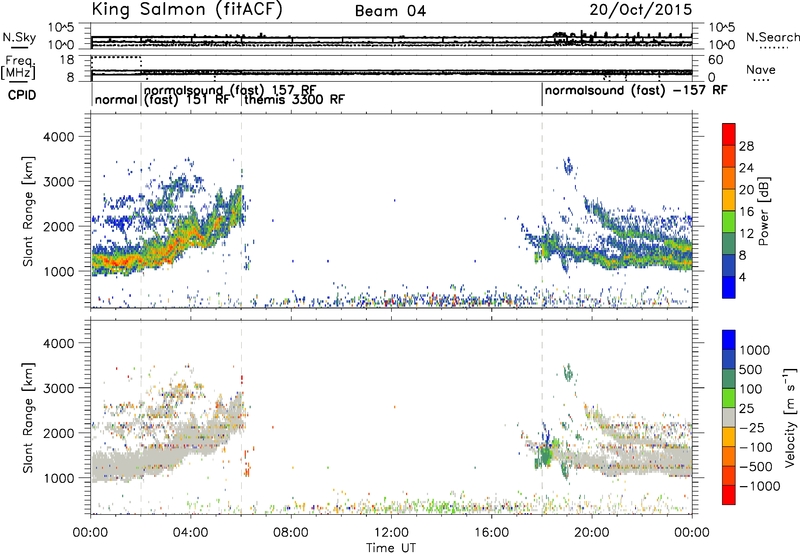This screenshot has width=800, height=554.
Task: Click the red top of the power colorbar
Action: coord(729,134)
